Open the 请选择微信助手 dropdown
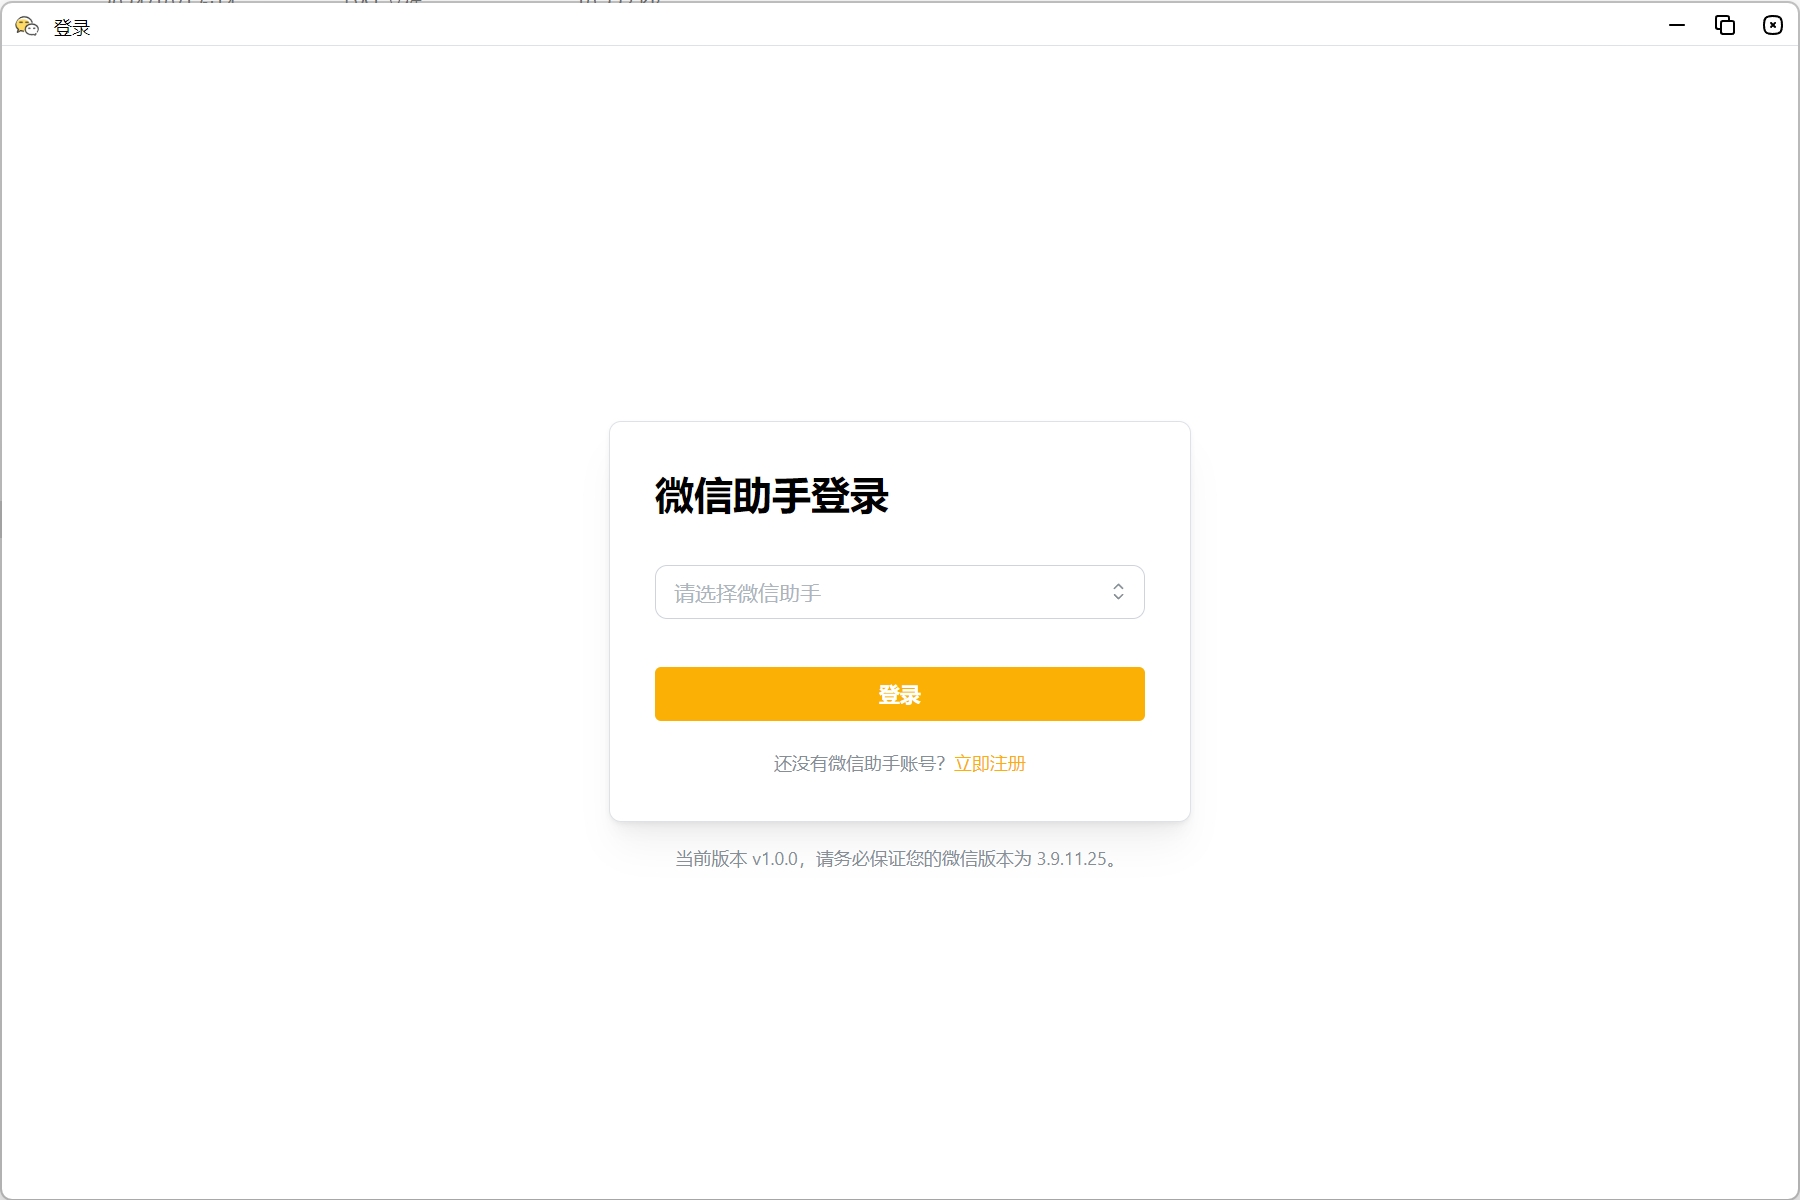 coord(899,592)
